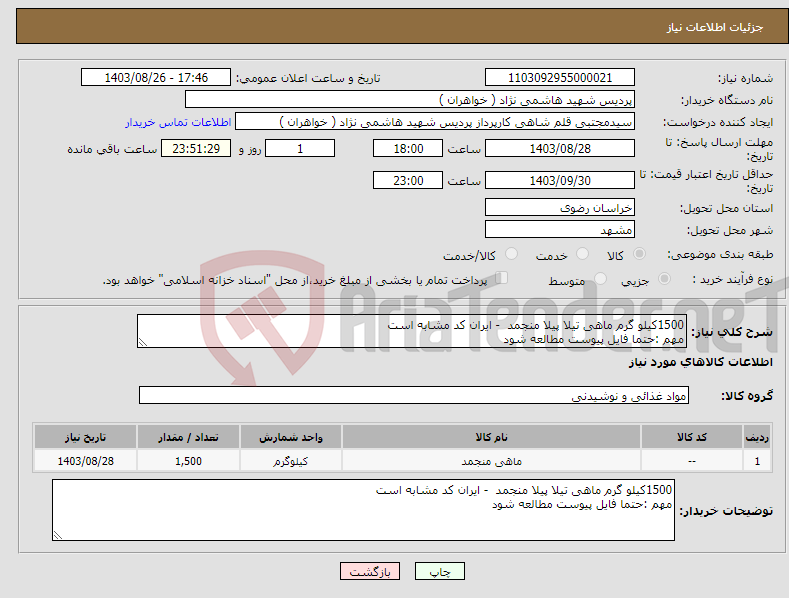Select the جزیی purchase type radio
Screen dimensions: 789x598
(664, 278)
